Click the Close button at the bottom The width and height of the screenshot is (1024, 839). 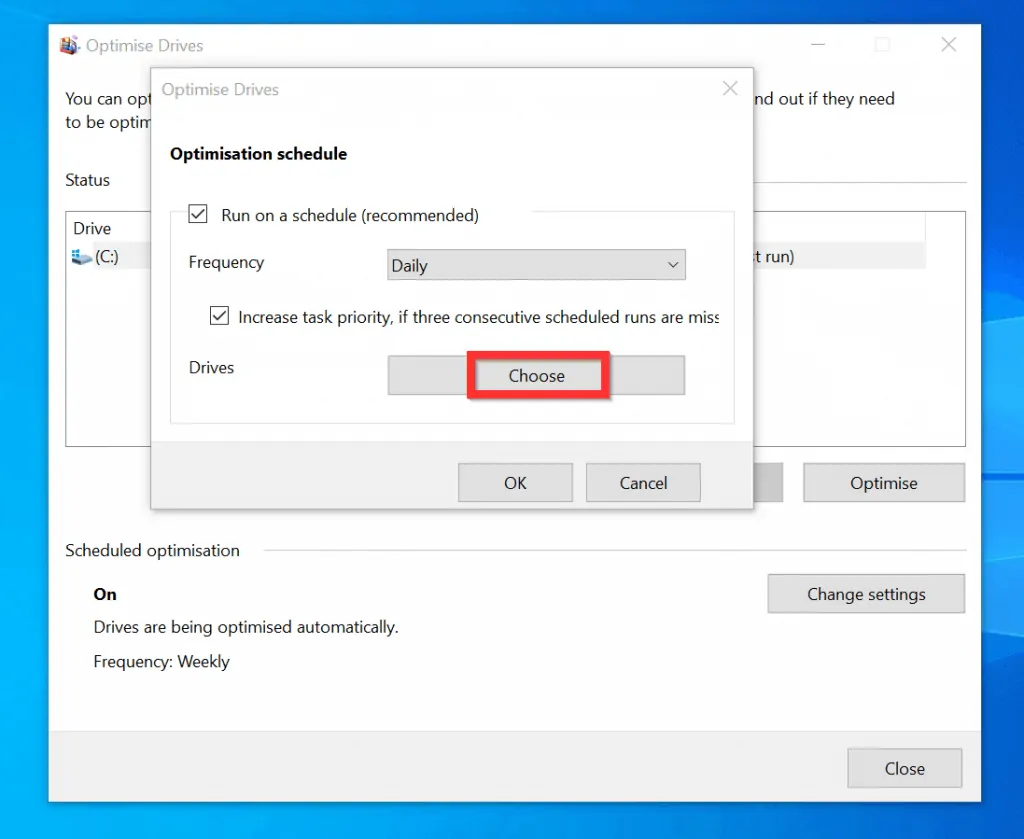click(904, 768)
